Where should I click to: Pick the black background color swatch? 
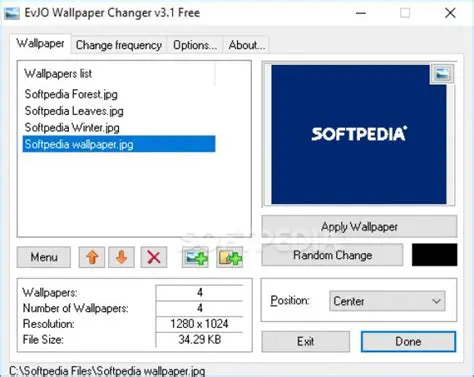click(435, 255)
